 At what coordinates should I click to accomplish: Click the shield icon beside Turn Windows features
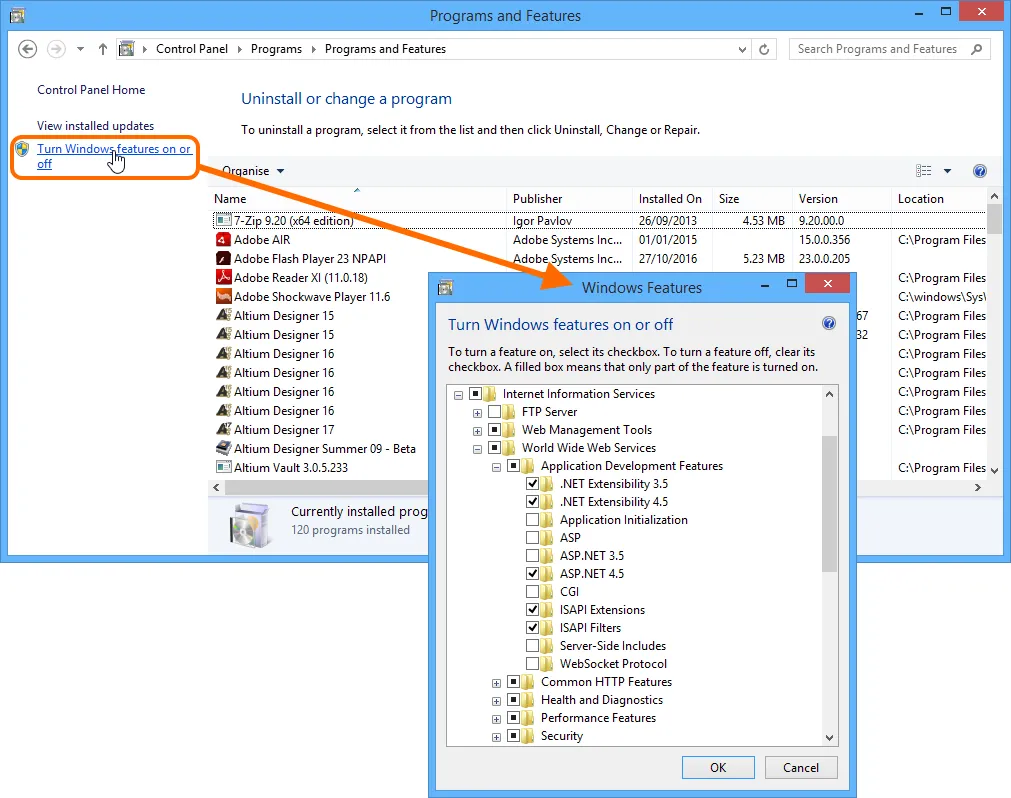23,149
